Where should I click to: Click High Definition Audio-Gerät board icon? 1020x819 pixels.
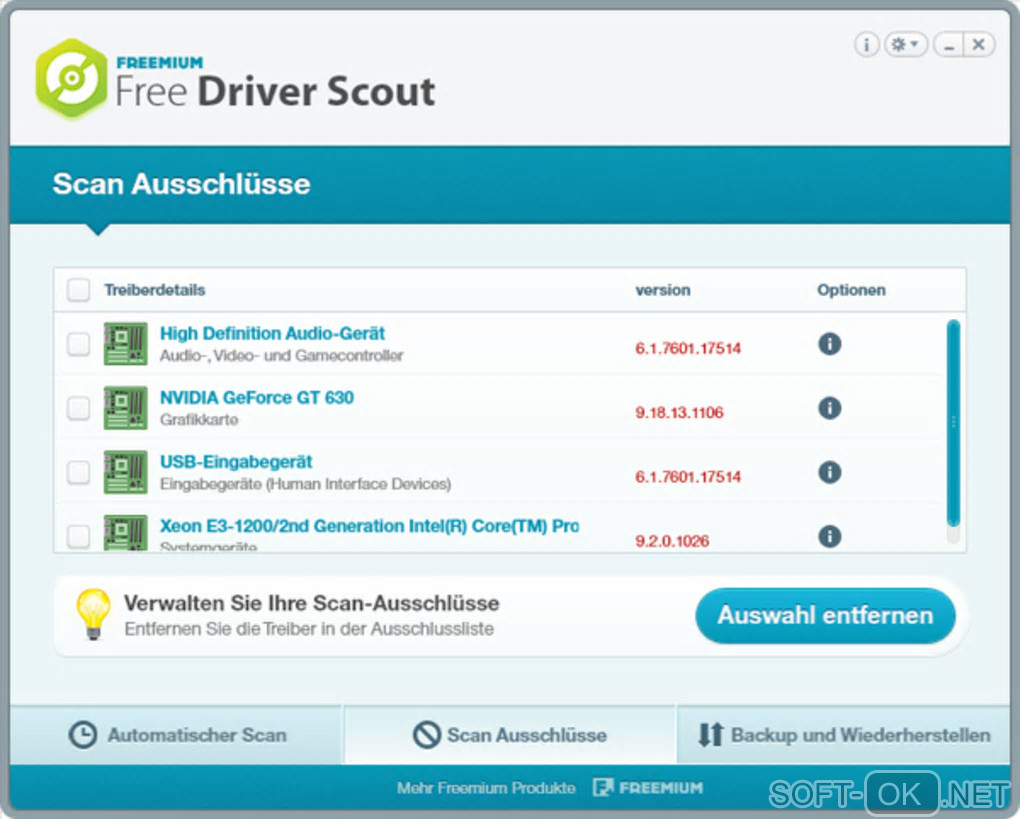coord(126,343)
